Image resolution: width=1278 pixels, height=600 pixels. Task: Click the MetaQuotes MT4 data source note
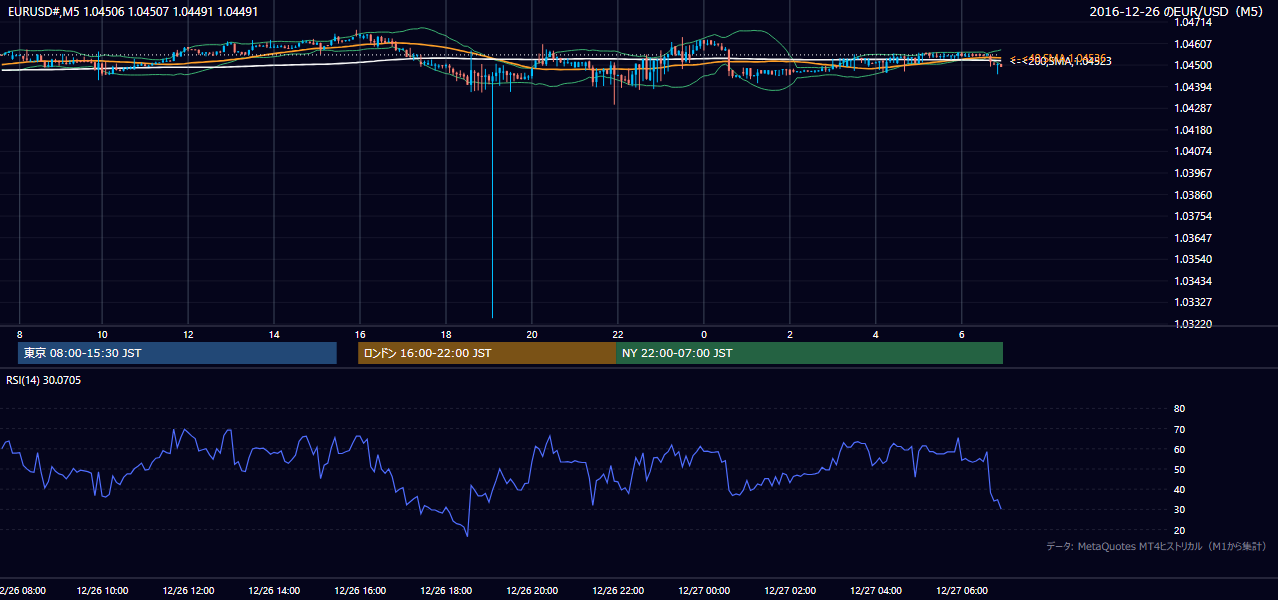pos(1156,546)
